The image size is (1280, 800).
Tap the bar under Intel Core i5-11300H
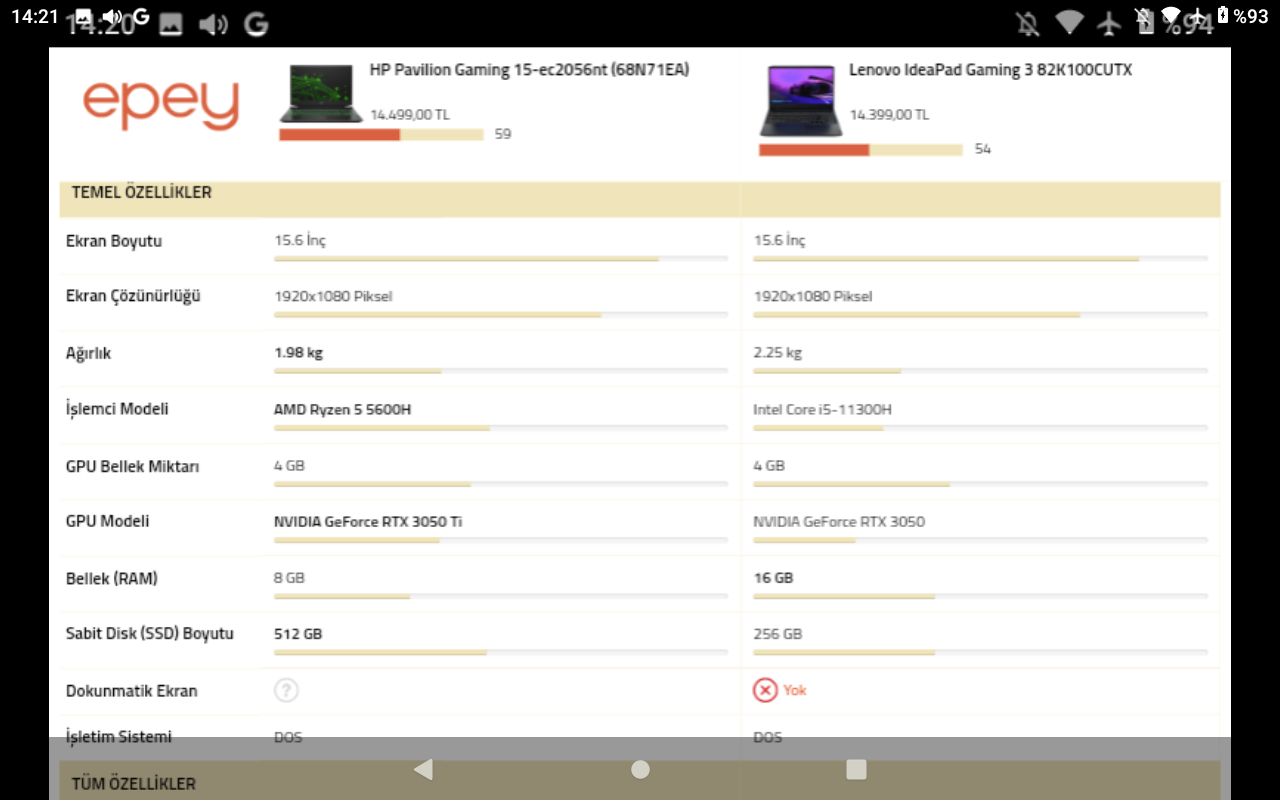point(980,428)
